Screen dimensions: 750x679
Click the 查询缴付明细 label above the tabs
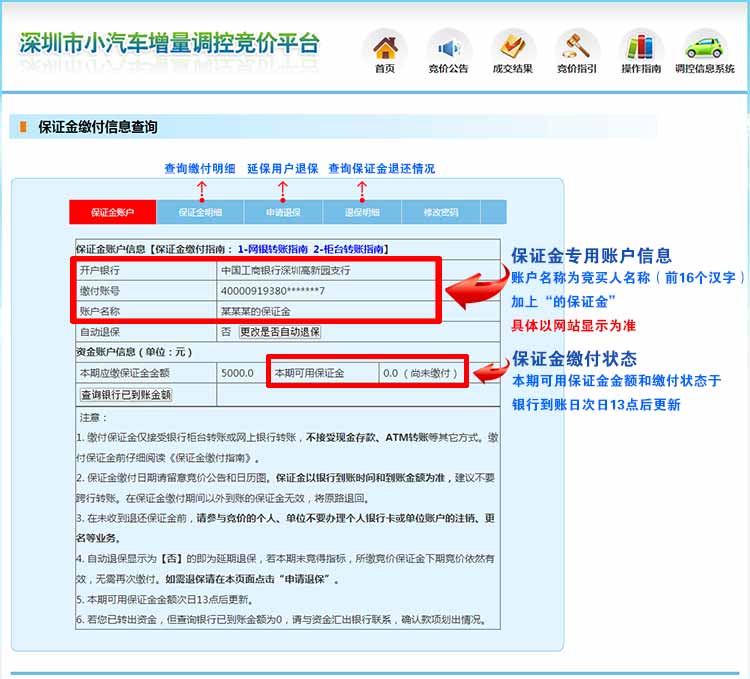(200, 168)
